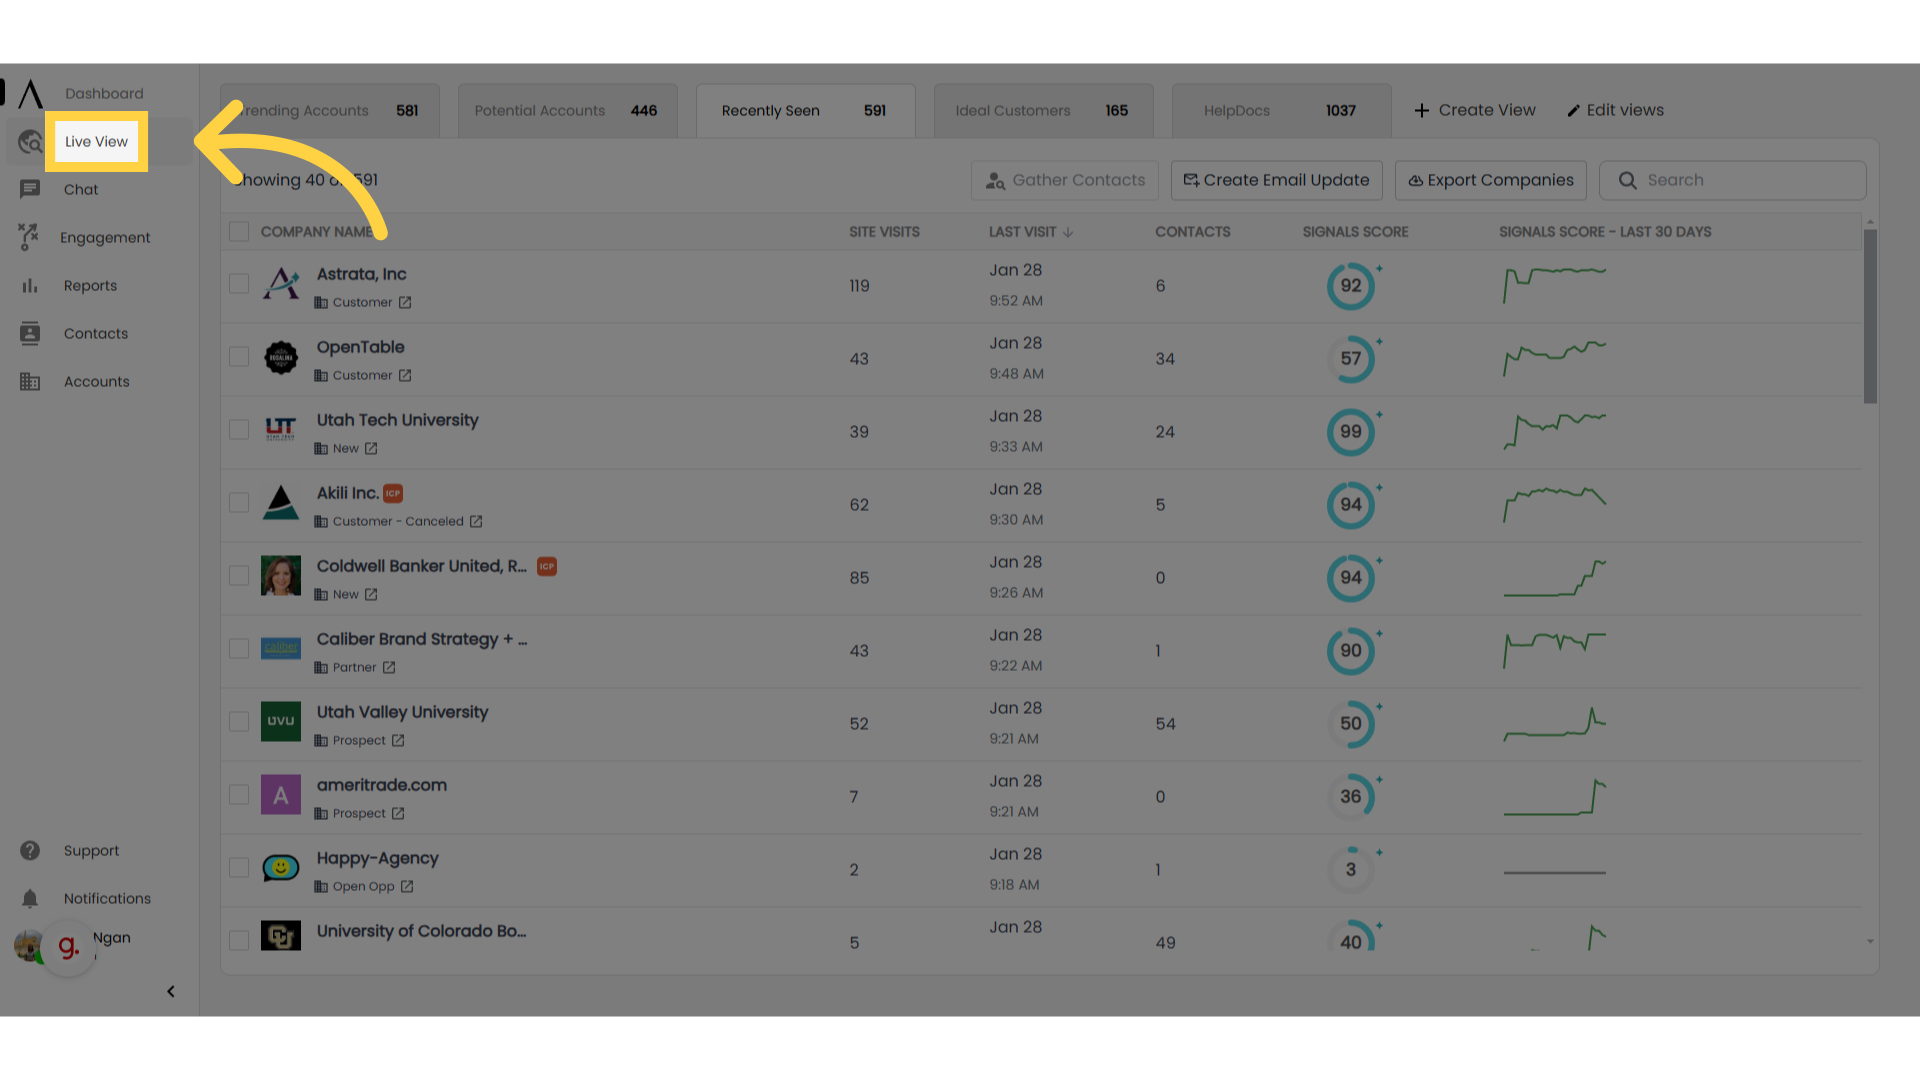Click the Create View button
This screenshot has height=1080, width=1920.
[1475, 110]
